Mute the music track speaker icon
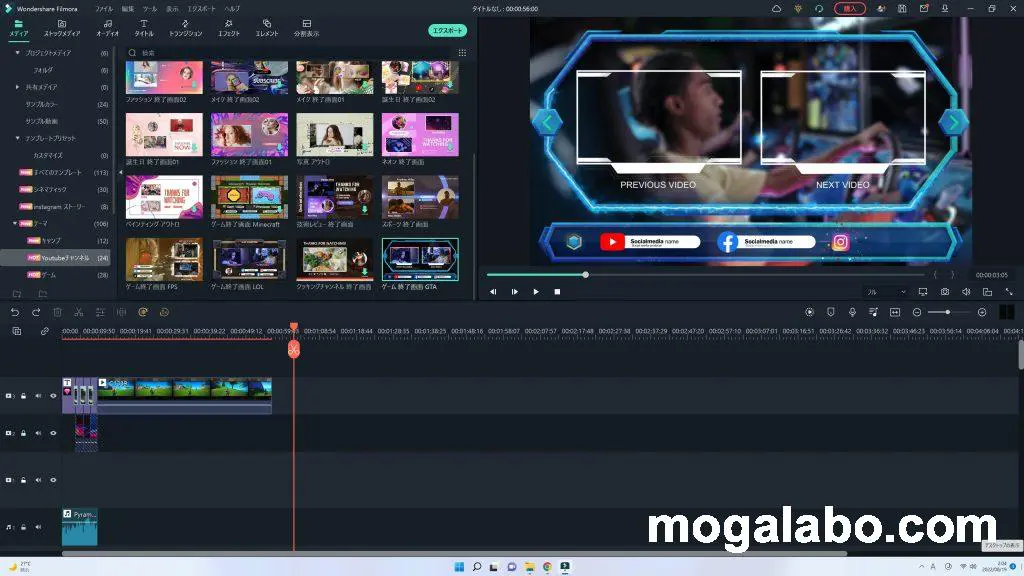 39,526
